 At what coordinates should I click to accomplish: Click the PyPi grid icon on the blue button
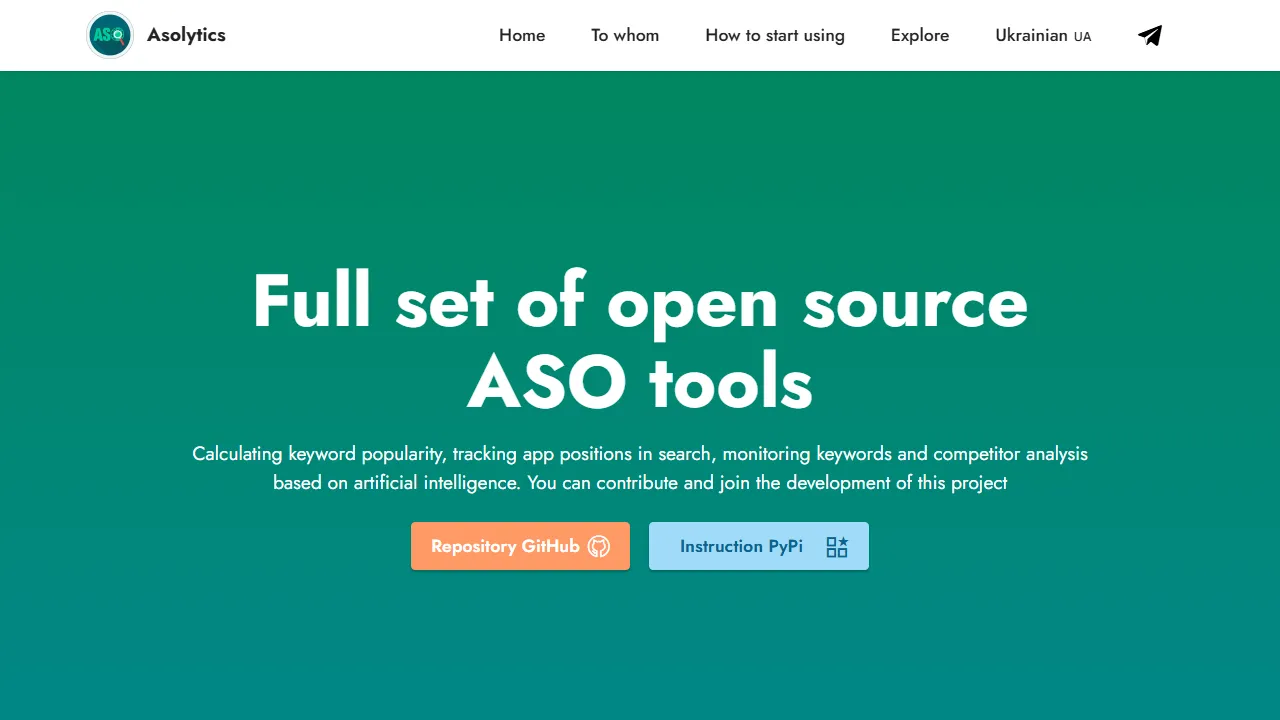pos(837,546)
